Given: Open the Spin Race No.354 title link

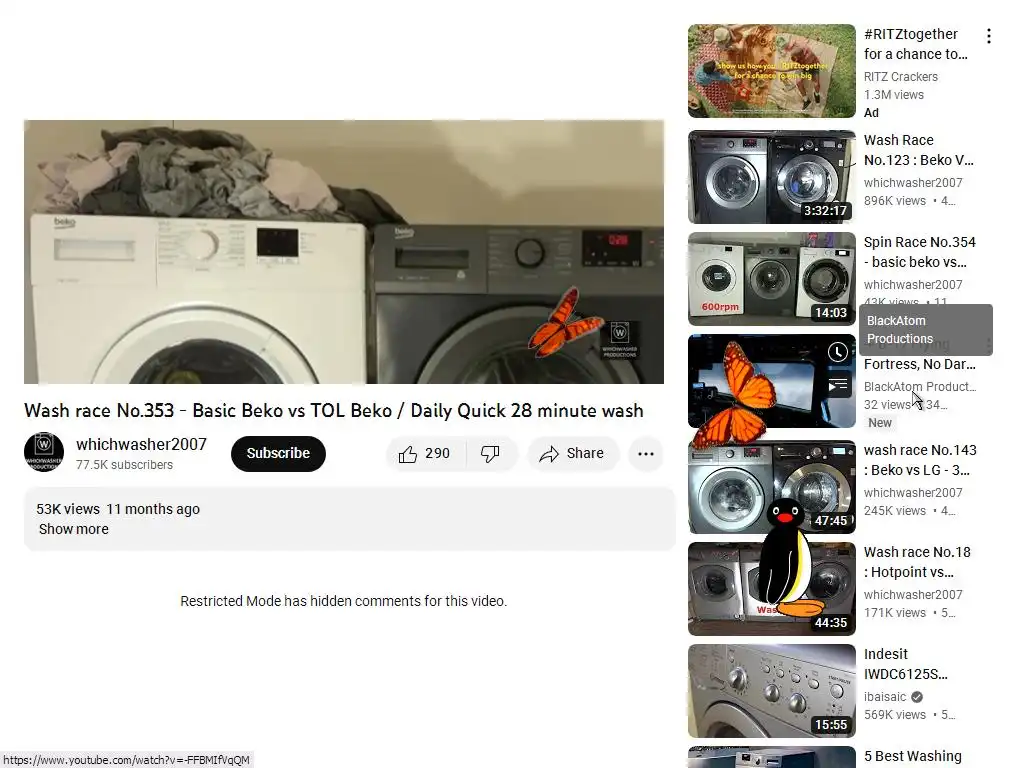Looking at the screenshot, I should coord(920,252).
